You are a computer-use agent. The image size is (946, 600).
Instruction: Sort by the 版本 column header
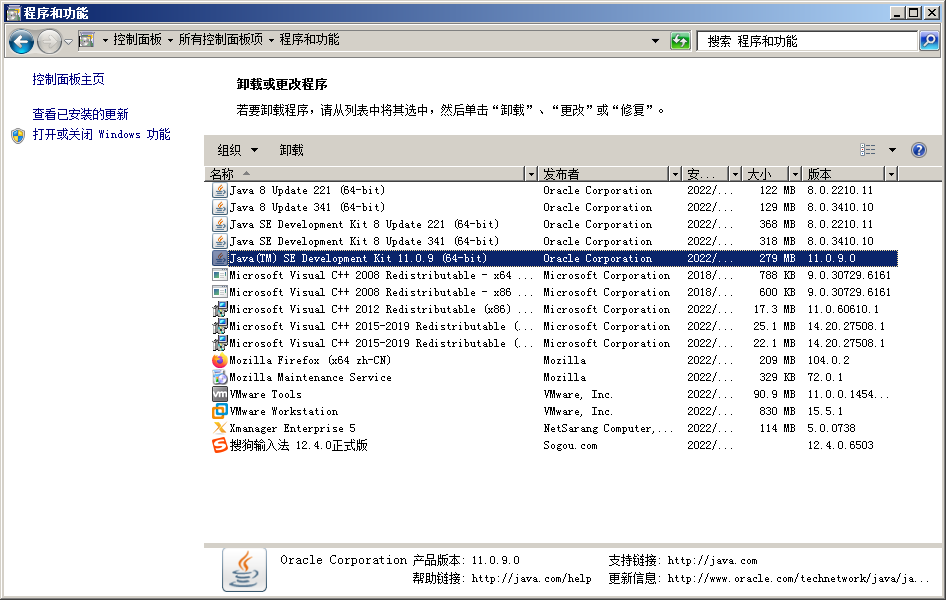pyautogui.click(x=843, y=174)
